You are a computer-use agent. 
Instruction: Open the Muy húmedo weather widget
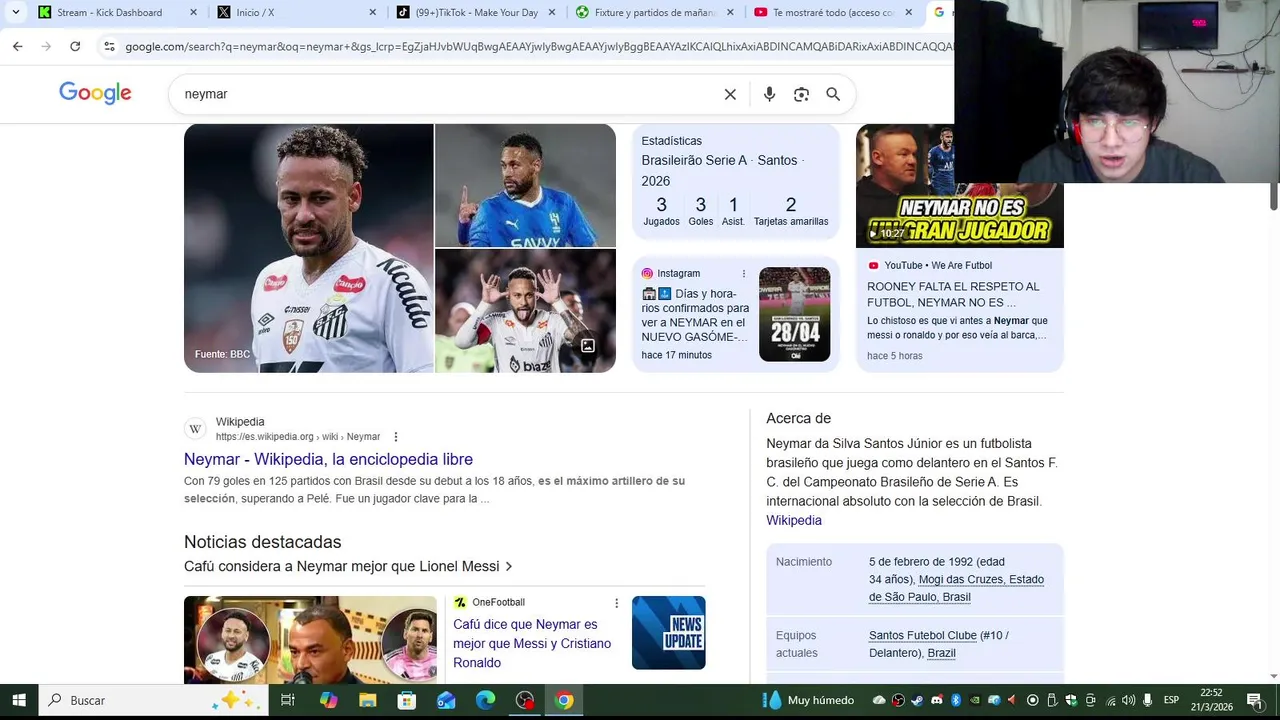point(808,700)
